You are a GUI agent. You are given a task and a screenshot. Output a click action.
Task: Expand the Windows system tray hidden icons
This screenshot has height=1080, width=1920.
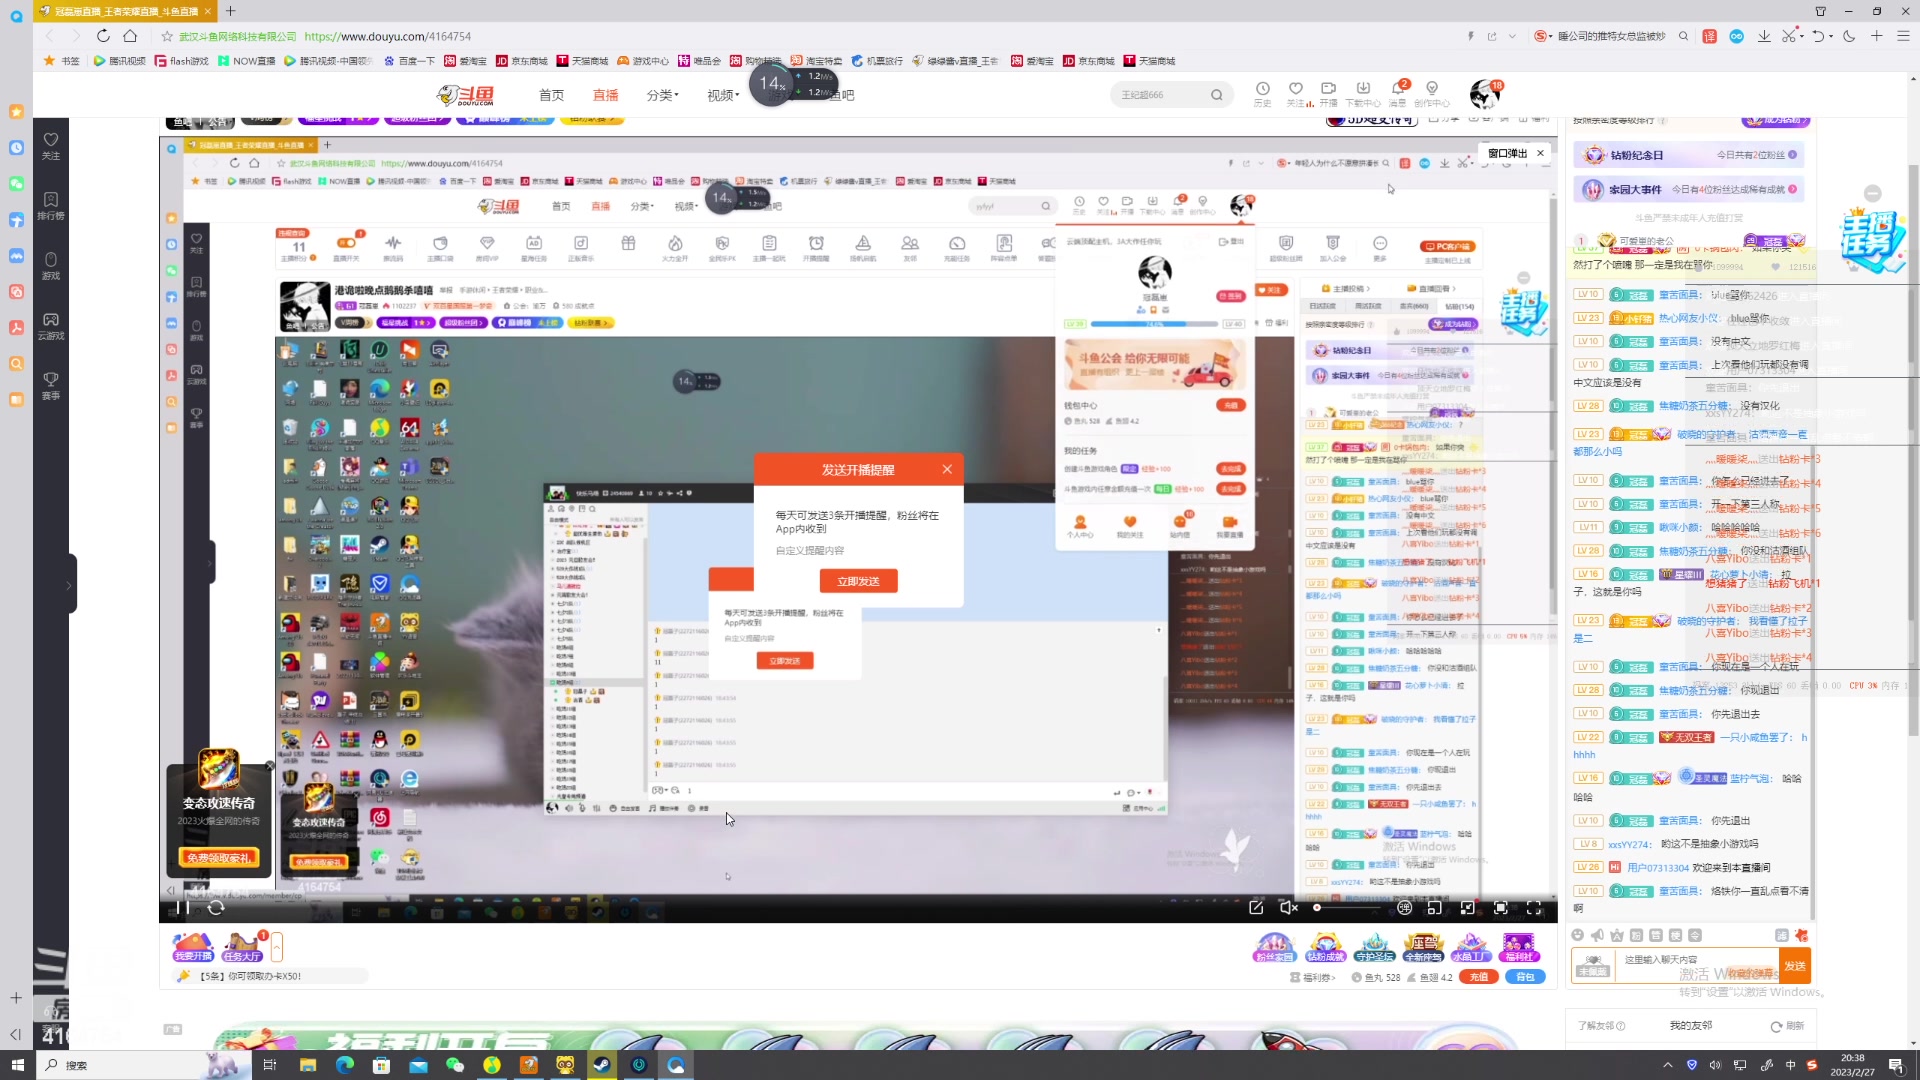pyautogui.click(x=1667, y=1065)
